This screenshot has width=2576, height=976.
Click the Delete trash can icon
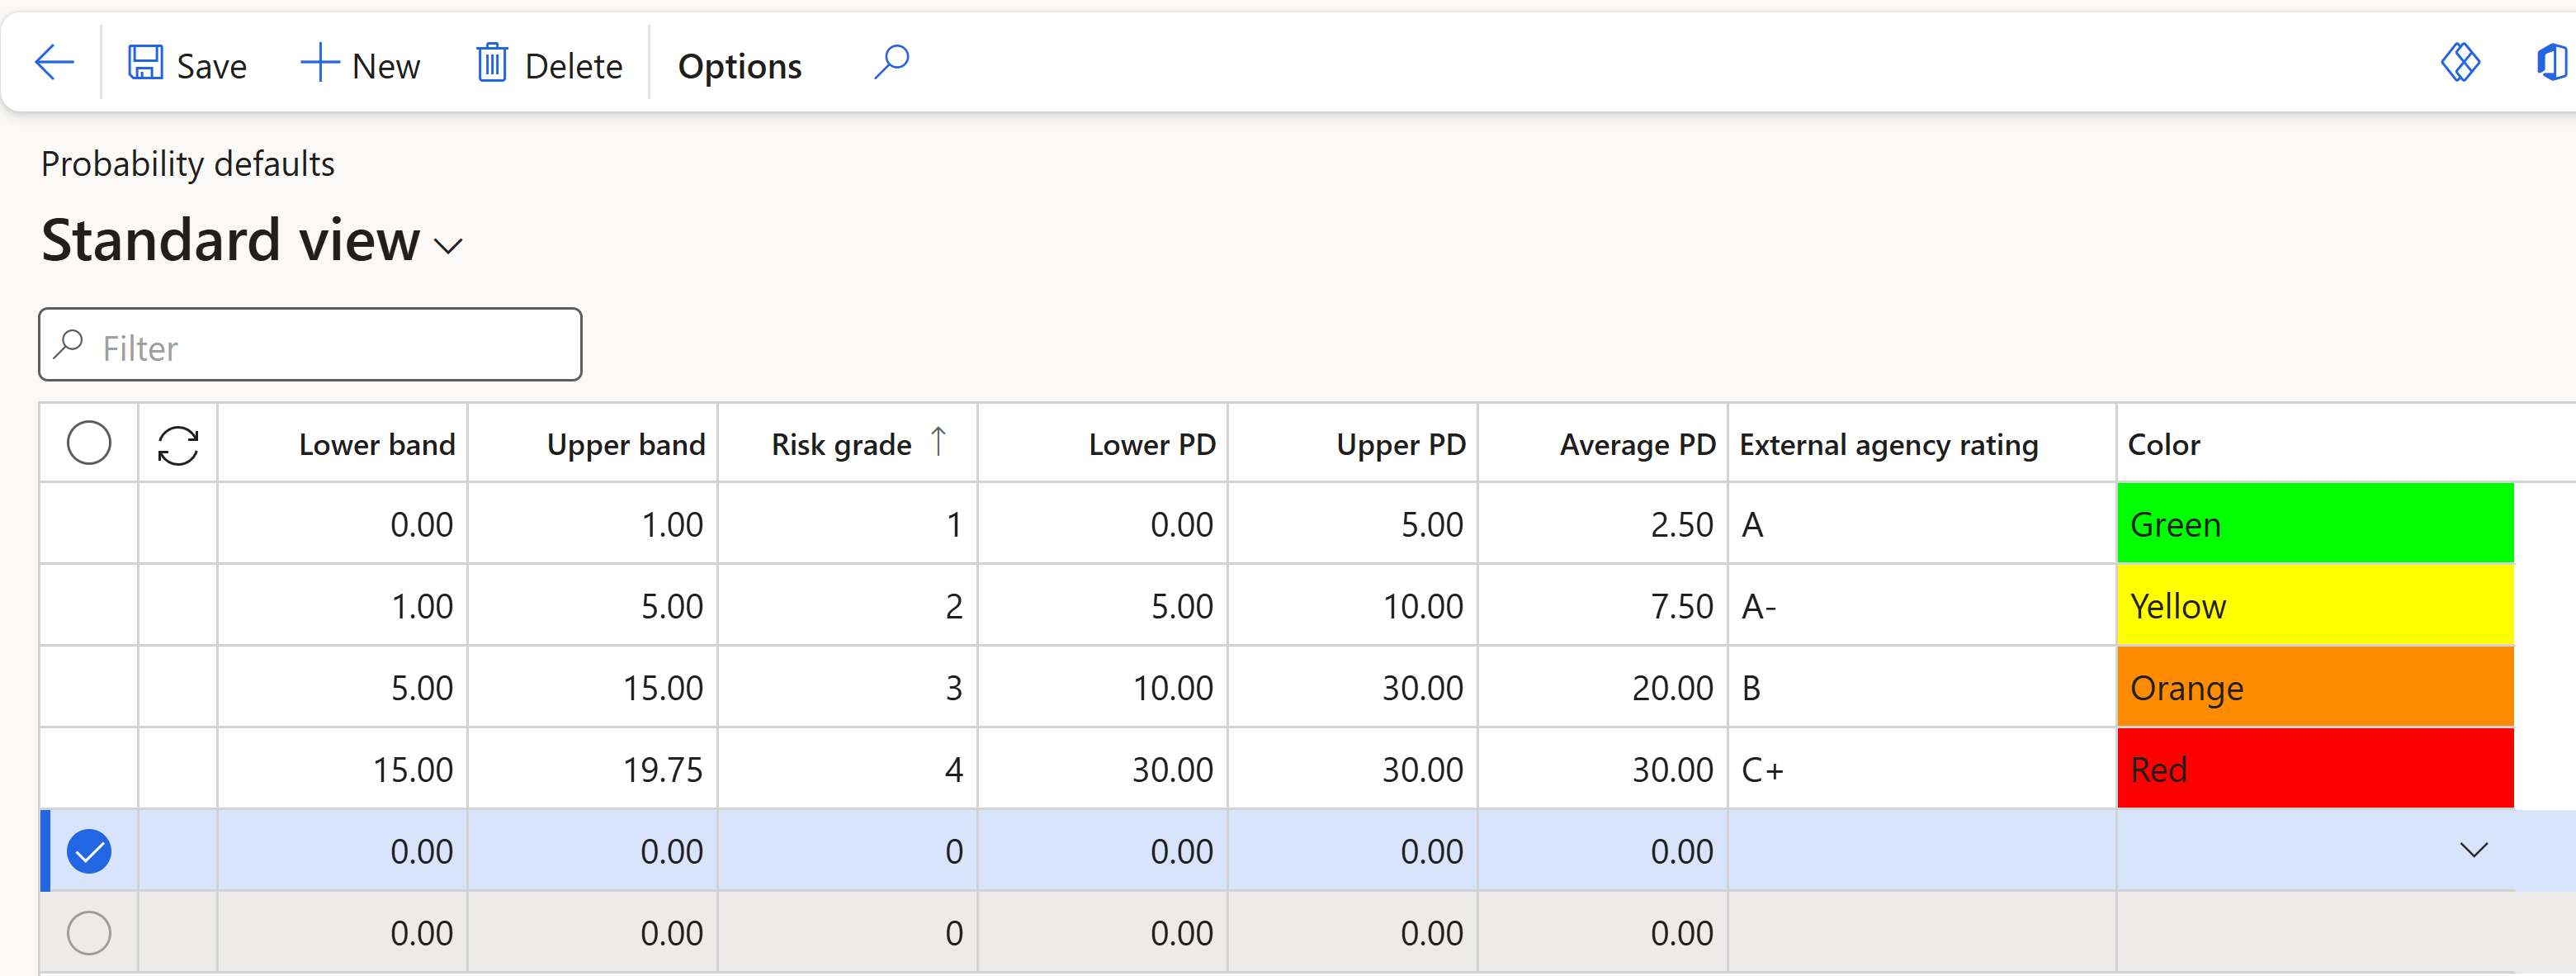[491, 63]
